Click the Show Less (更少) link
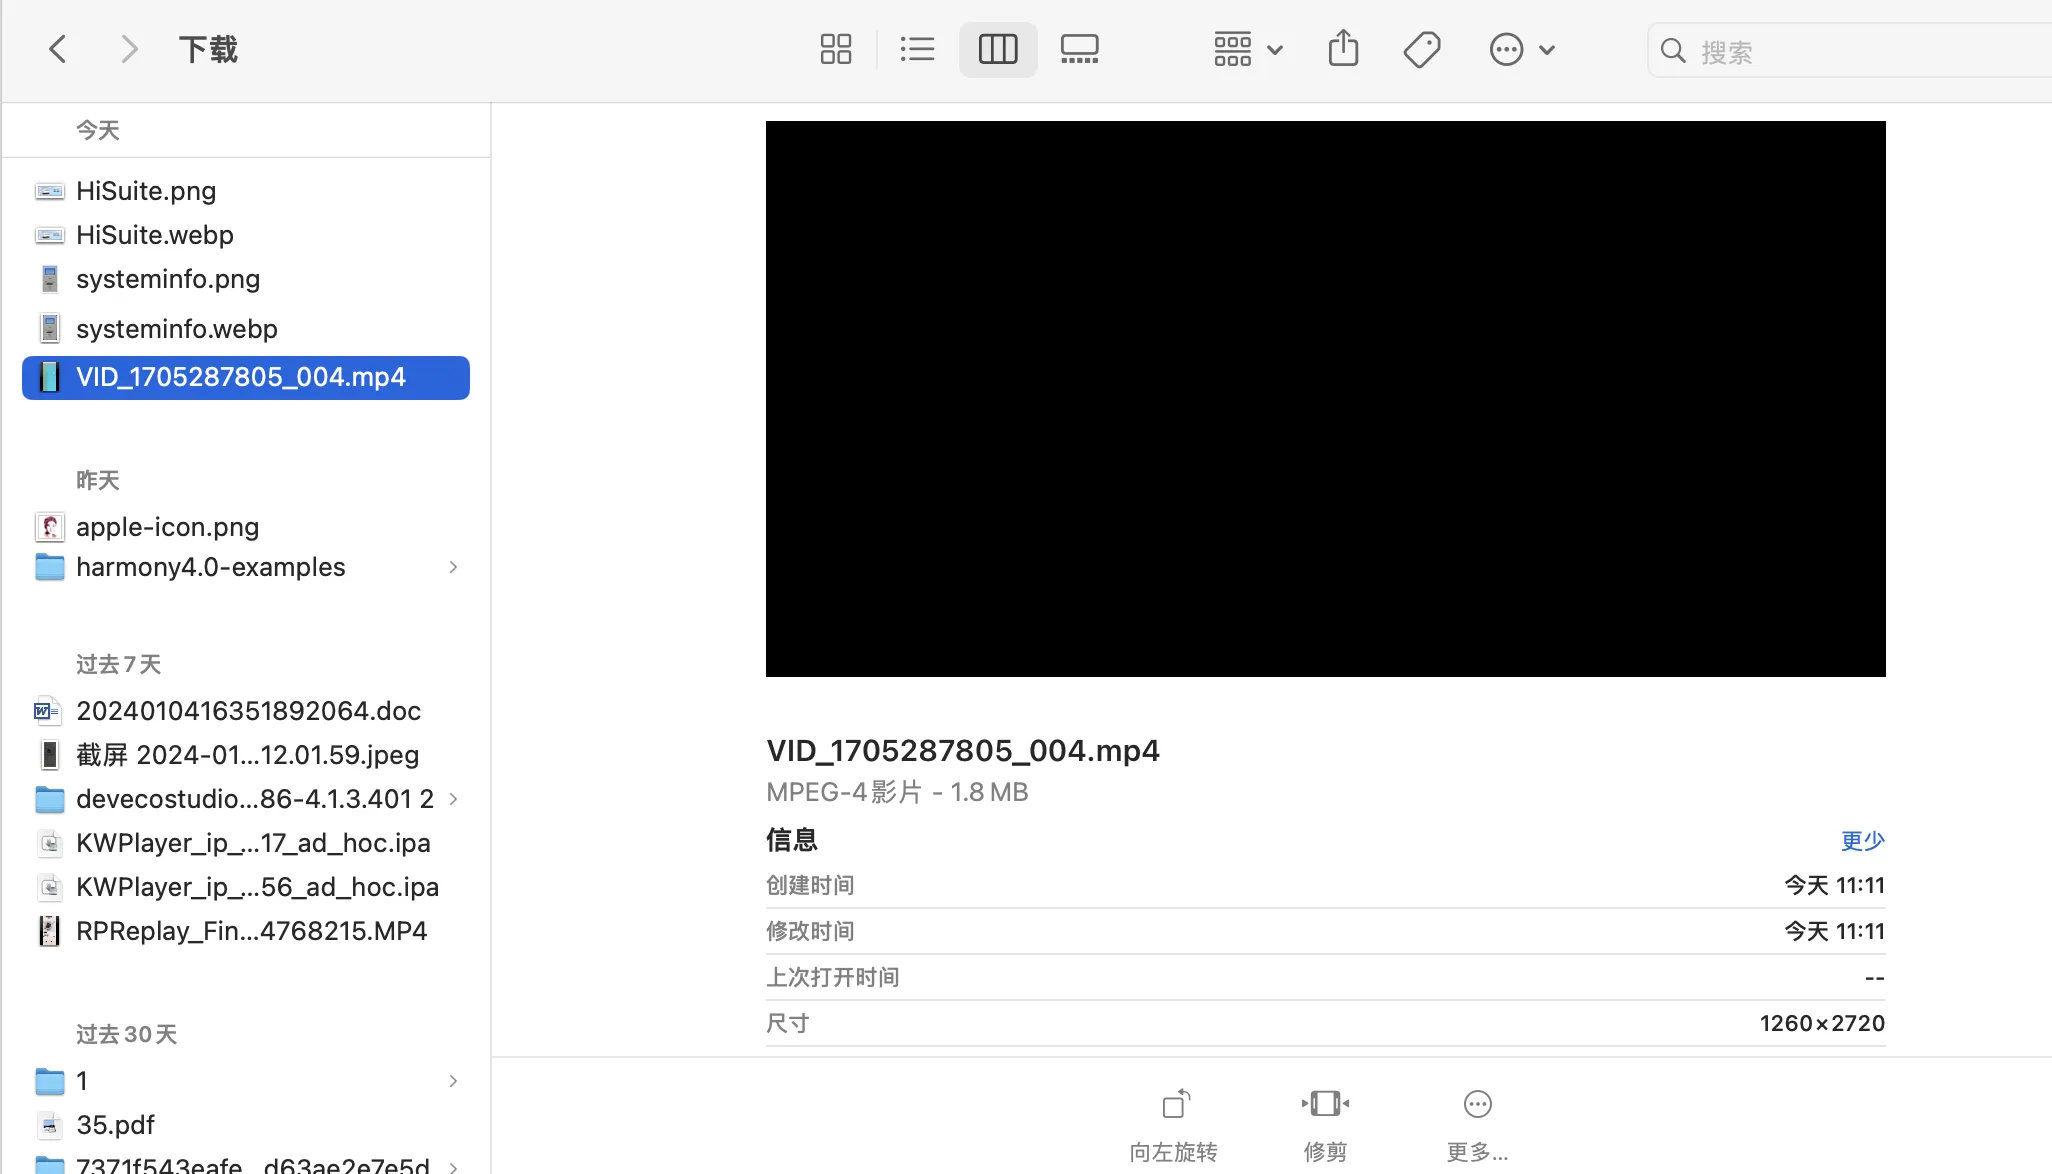The image size is (2052, 1174). (x=1862, y=841)
